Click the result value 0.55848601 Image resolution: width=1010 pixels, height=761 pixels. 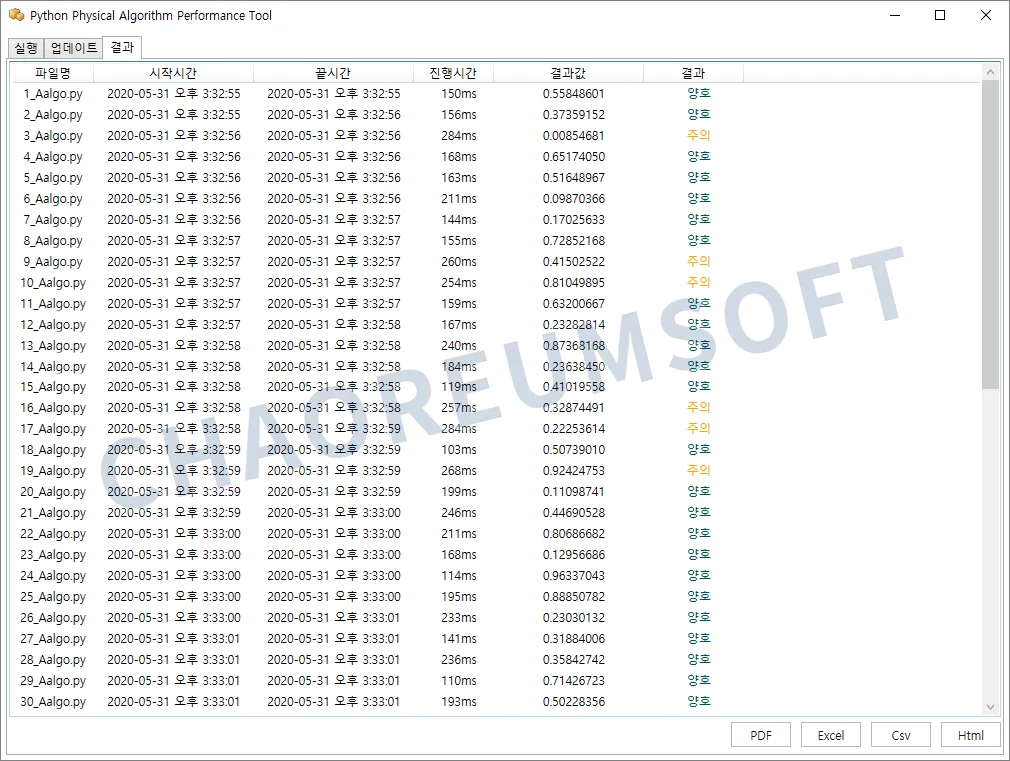click(573, 94)
